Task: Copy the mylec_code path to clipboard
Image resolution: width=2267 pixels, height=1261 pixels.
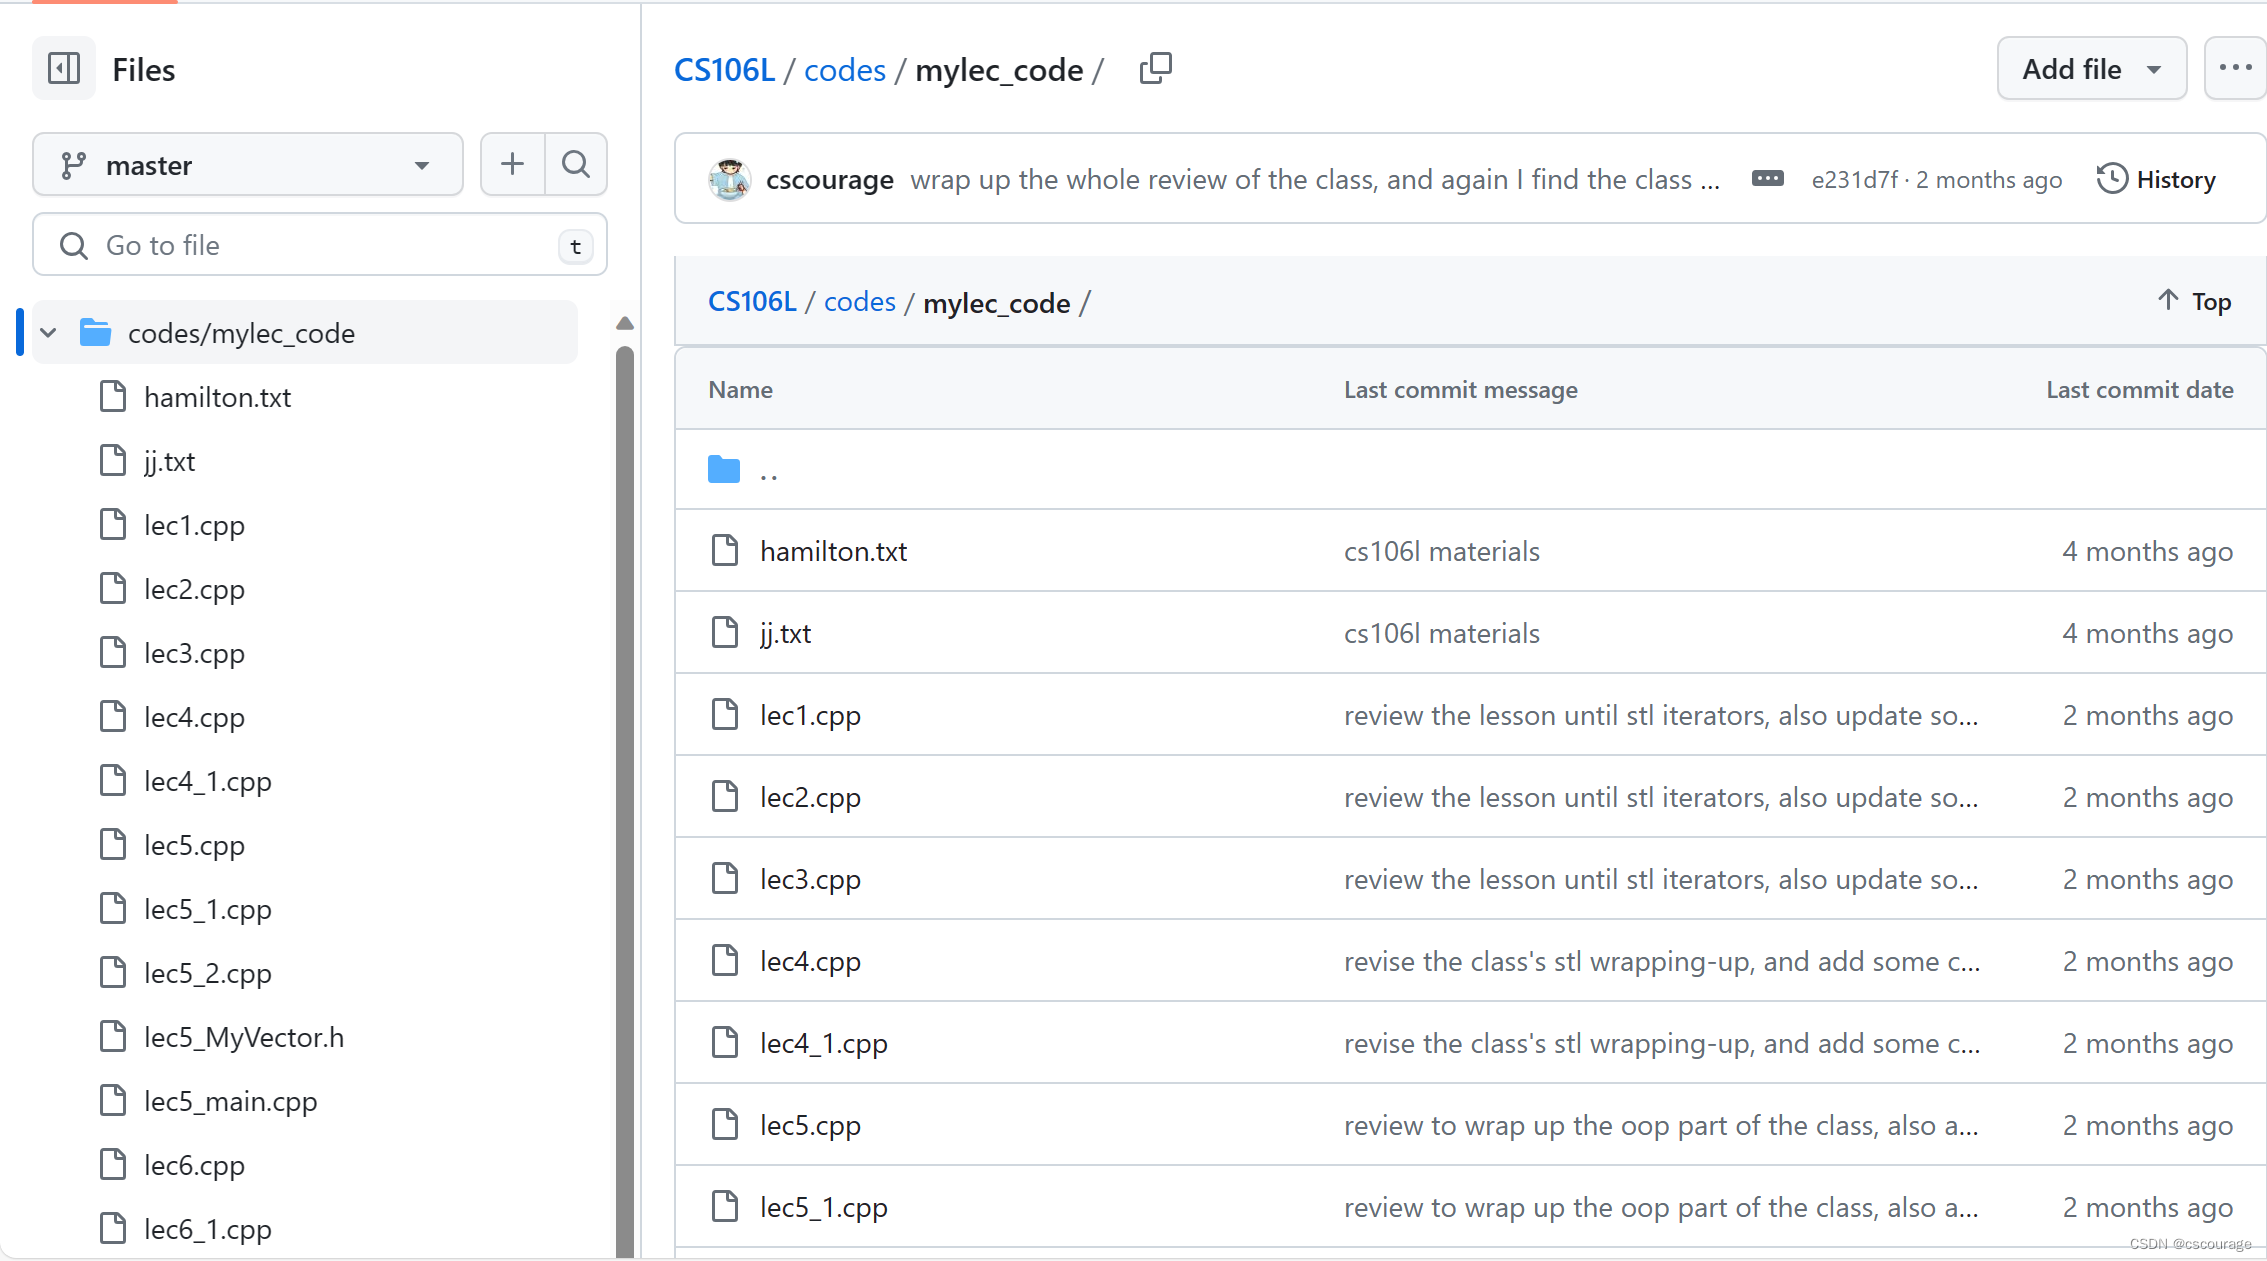Action: point(1155,69)
